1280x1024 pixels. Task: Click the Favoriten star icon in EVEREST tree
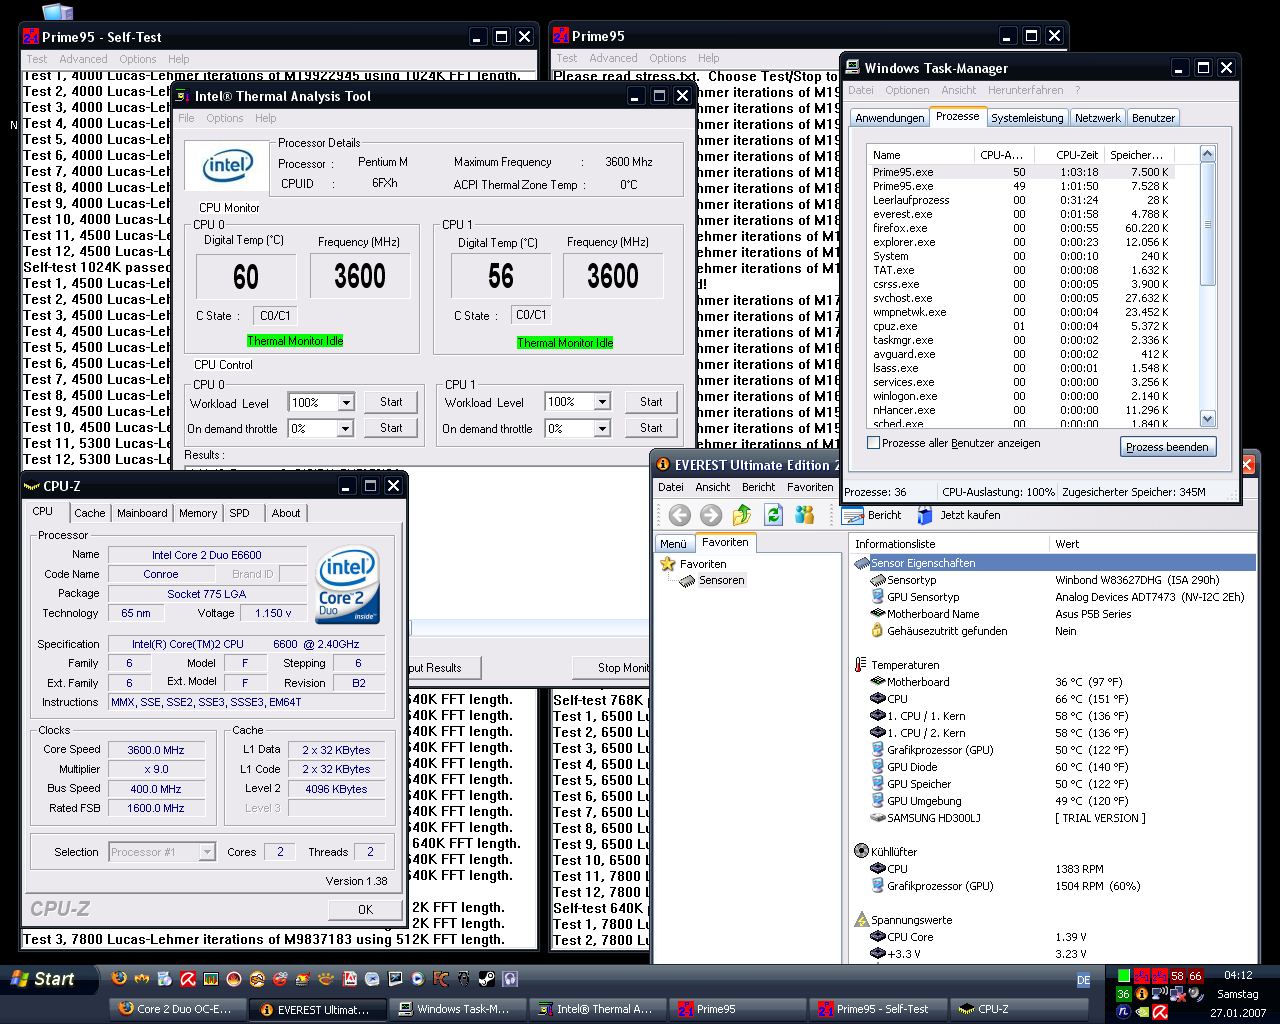point(668,564)
